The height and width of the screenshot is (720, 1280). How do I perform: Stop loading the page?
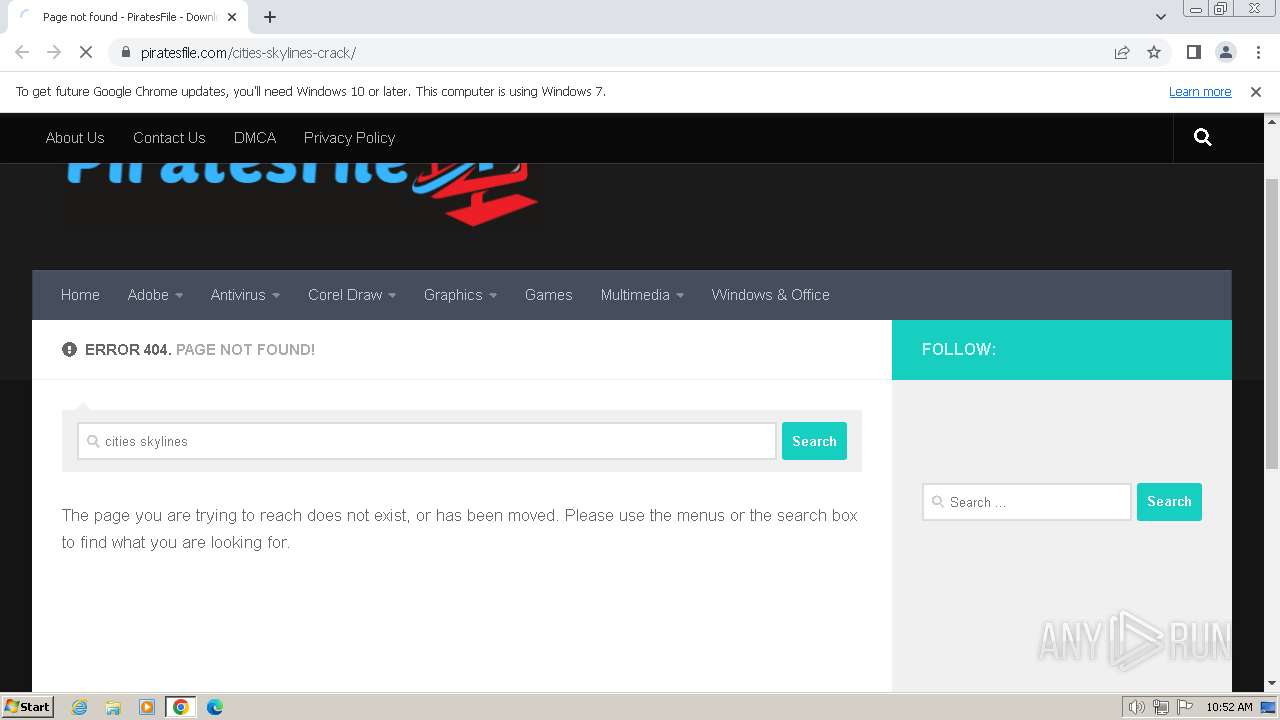(86, 52)
